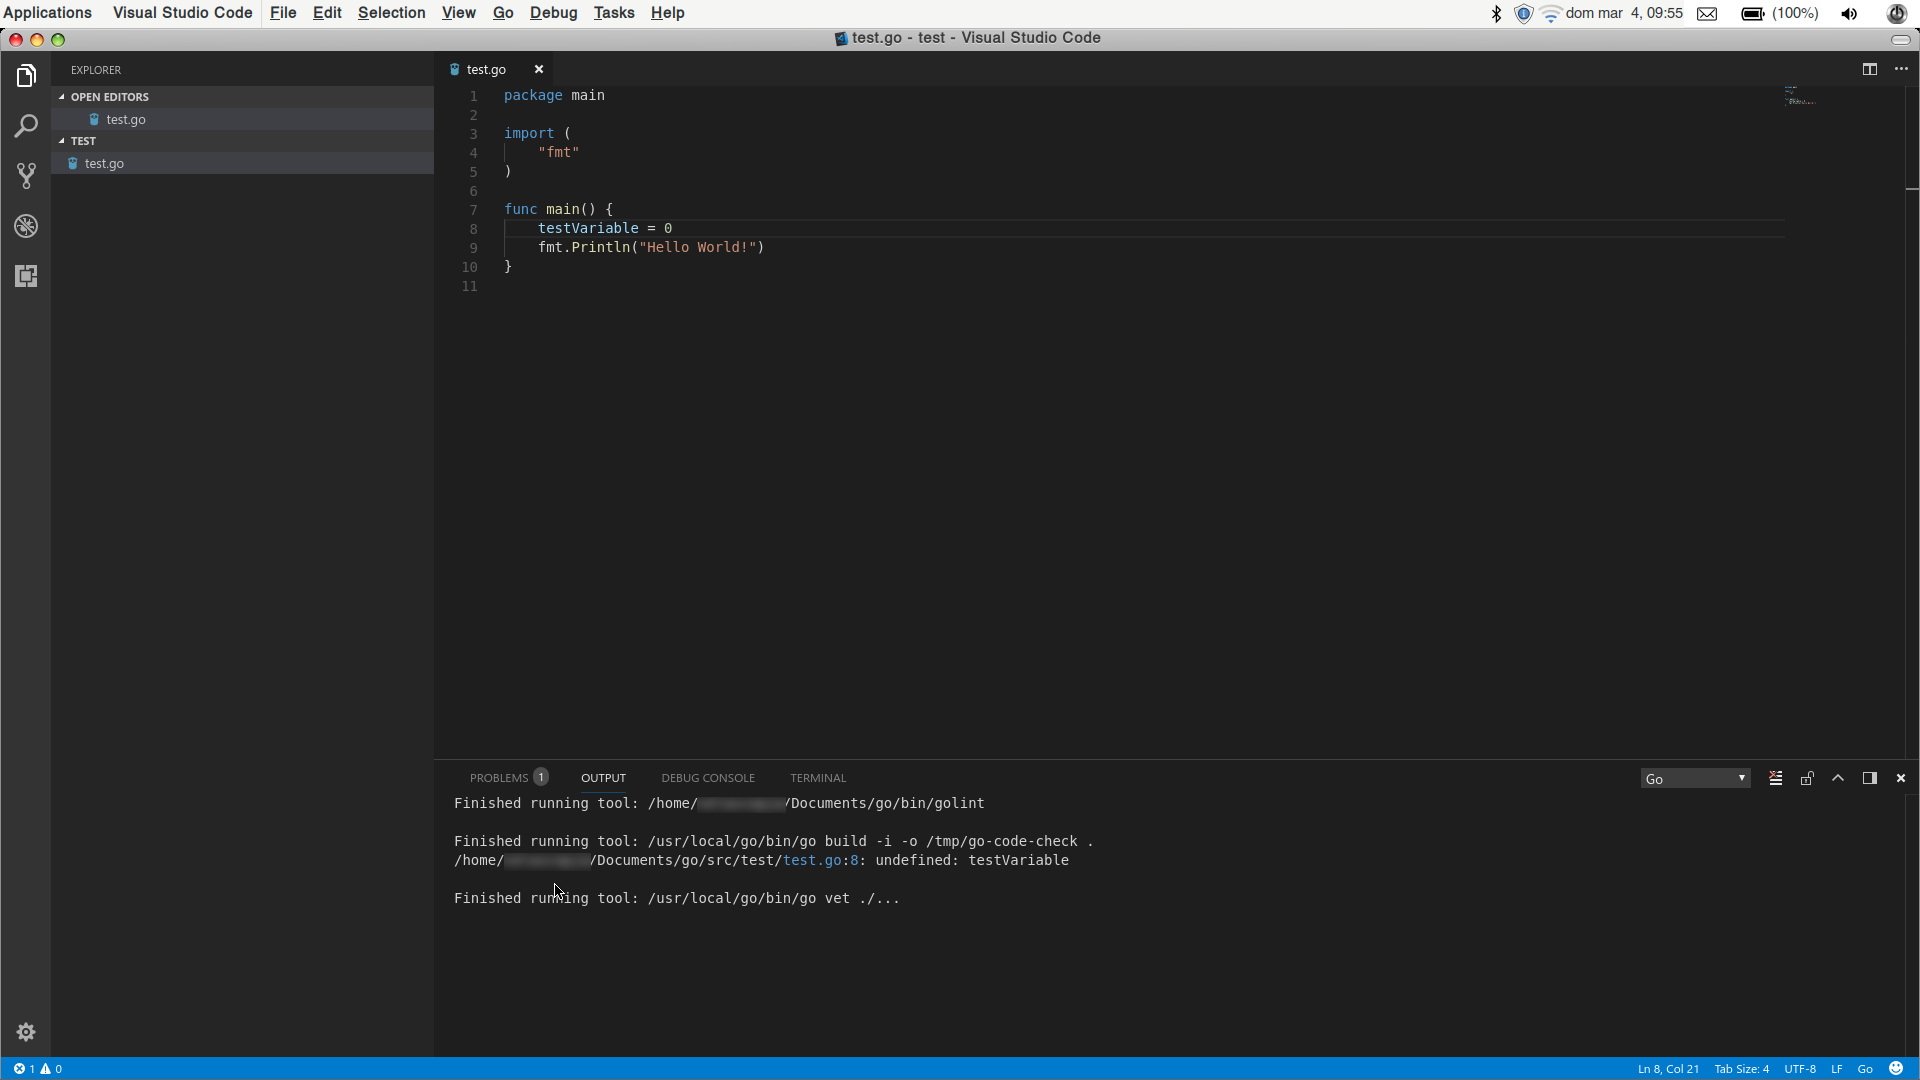Collapse the Open Editors section
Image resolution: width=1920 pixels, height=1080 pixels.
tap(109, 96)
